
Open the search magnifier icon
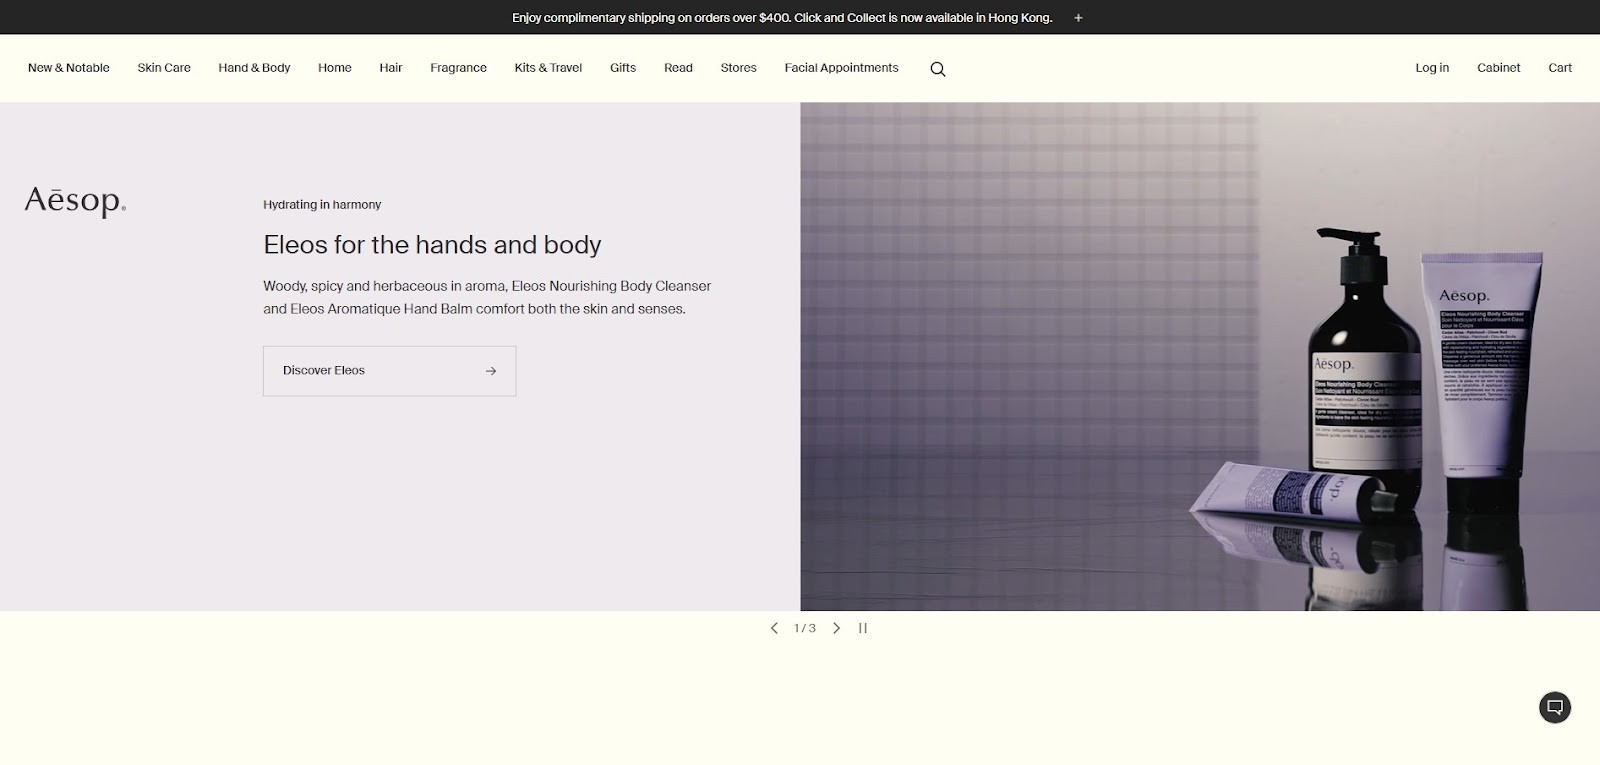pos(937,69)
